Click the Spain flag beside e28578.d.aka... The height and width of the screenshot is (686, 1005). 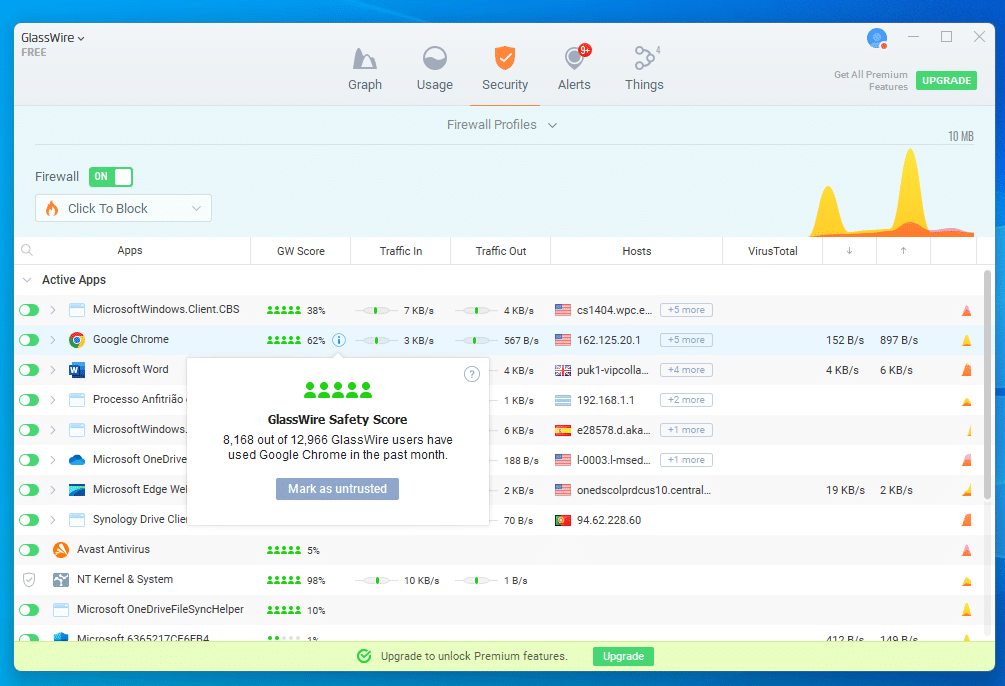(x=563, y=430)
